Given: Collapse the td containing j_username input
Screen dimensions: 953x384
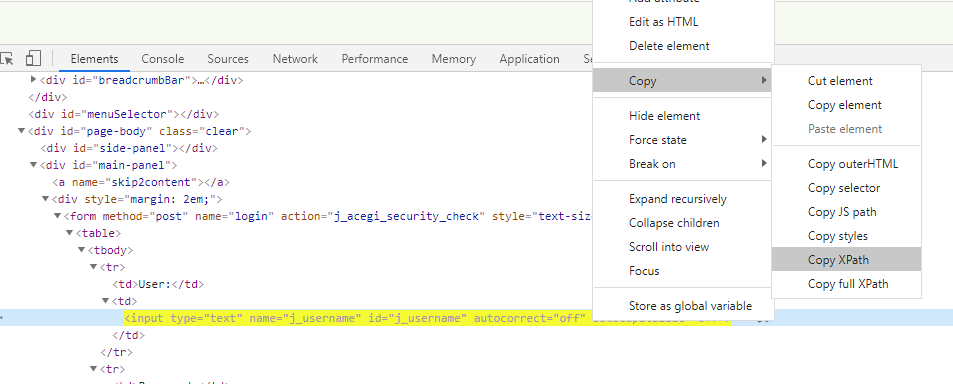Looking at the screenshot, I should click(x=106, y=301).
